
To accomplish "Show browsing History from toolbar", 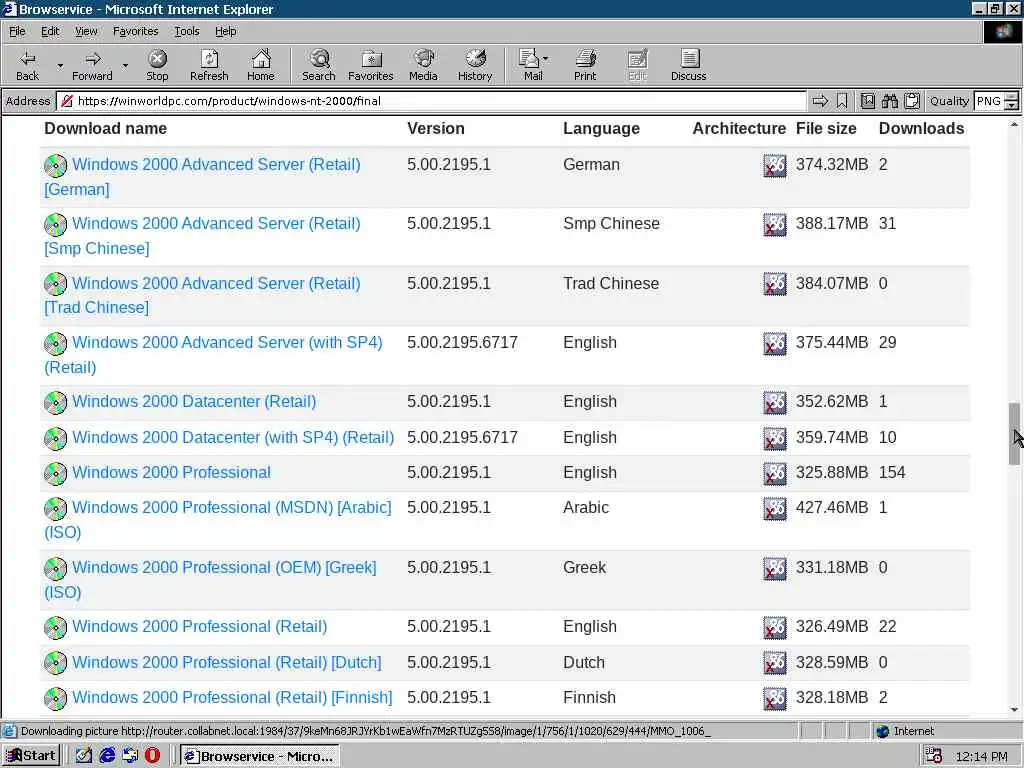I will pyautogui.click(x=475, y=65).
